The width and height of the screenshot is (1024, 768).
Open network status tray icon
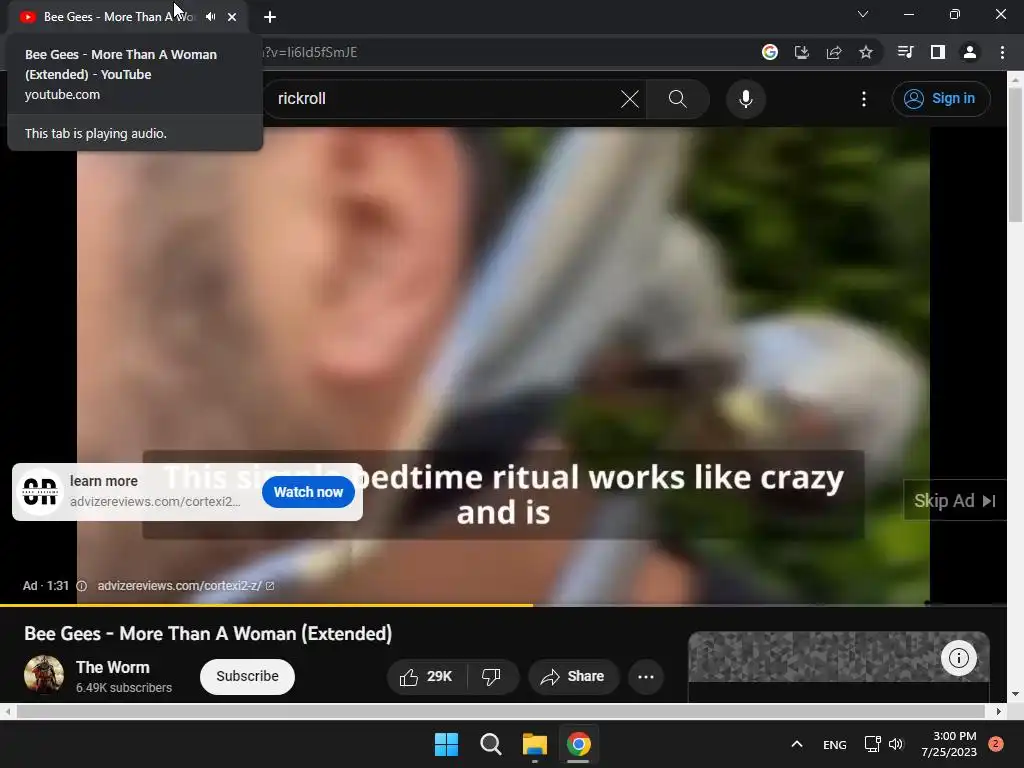click(x=872, y=744)
